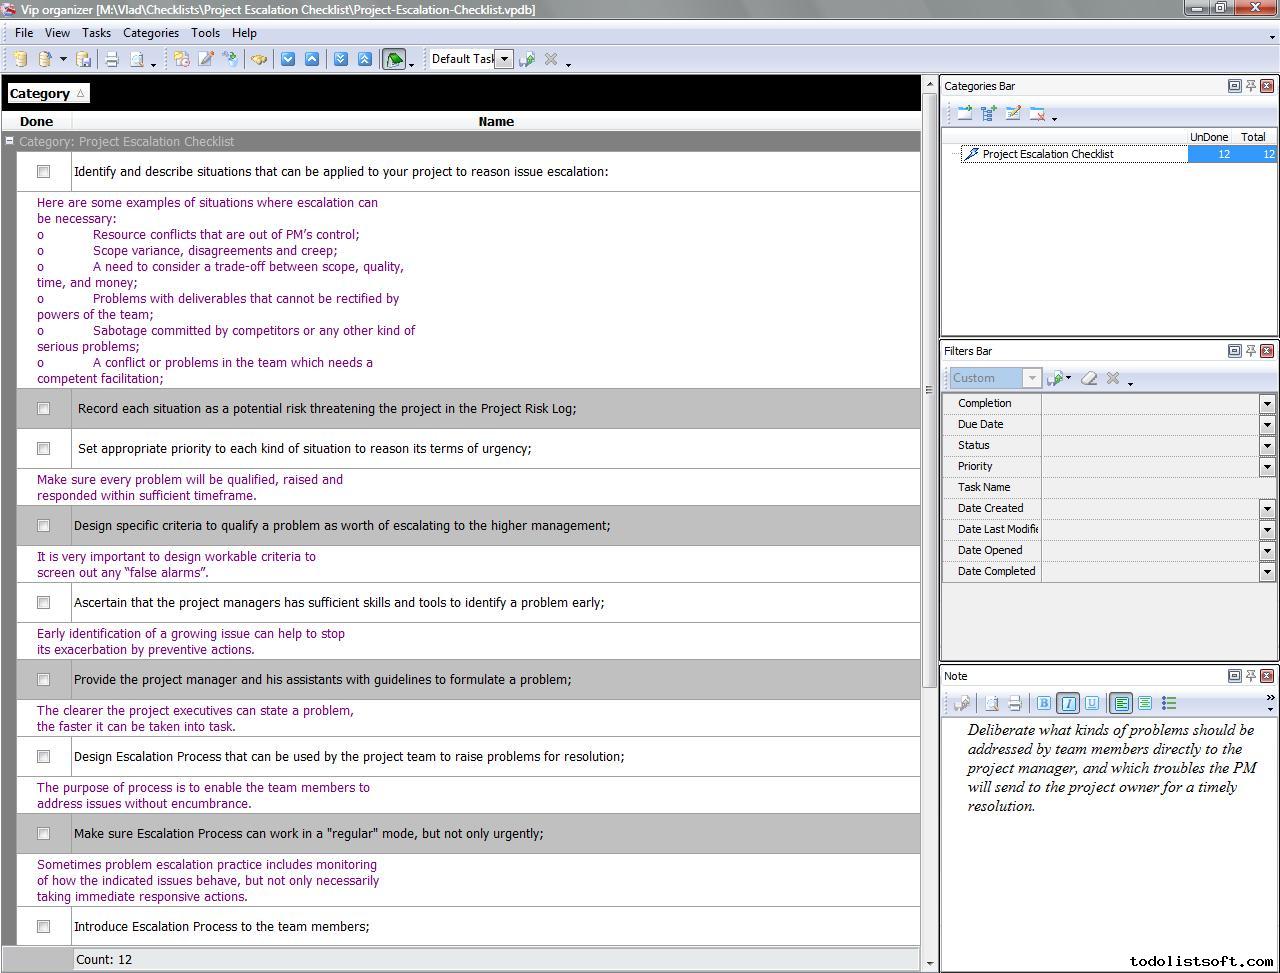Click the Category grouping header button
1280x973 pixels.
[47, 93]
